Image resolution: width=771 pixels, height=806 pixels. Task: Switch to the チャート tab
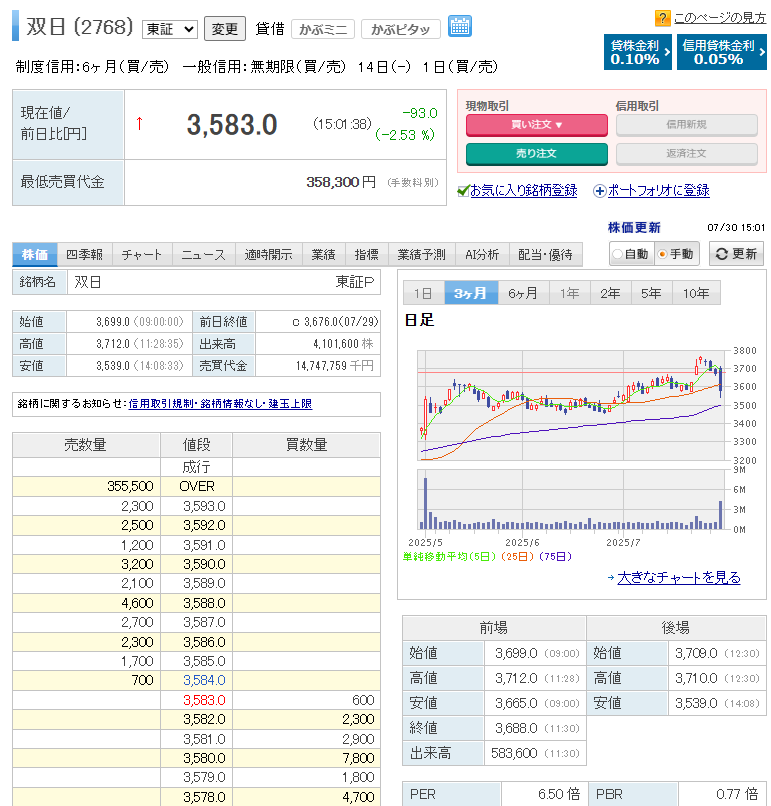(x=141, y=254)
